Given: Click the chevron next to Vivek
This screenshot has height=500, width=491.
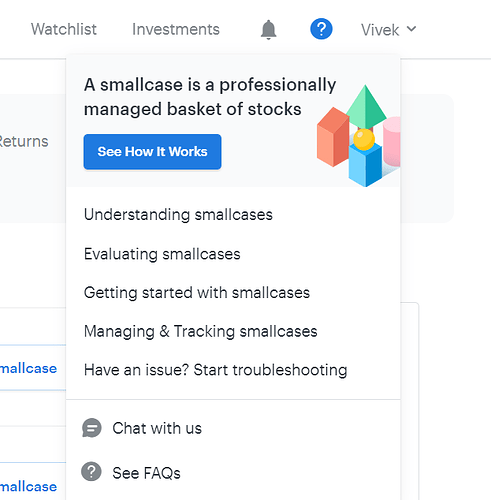Looking at the screenshot, I should 412,29.
